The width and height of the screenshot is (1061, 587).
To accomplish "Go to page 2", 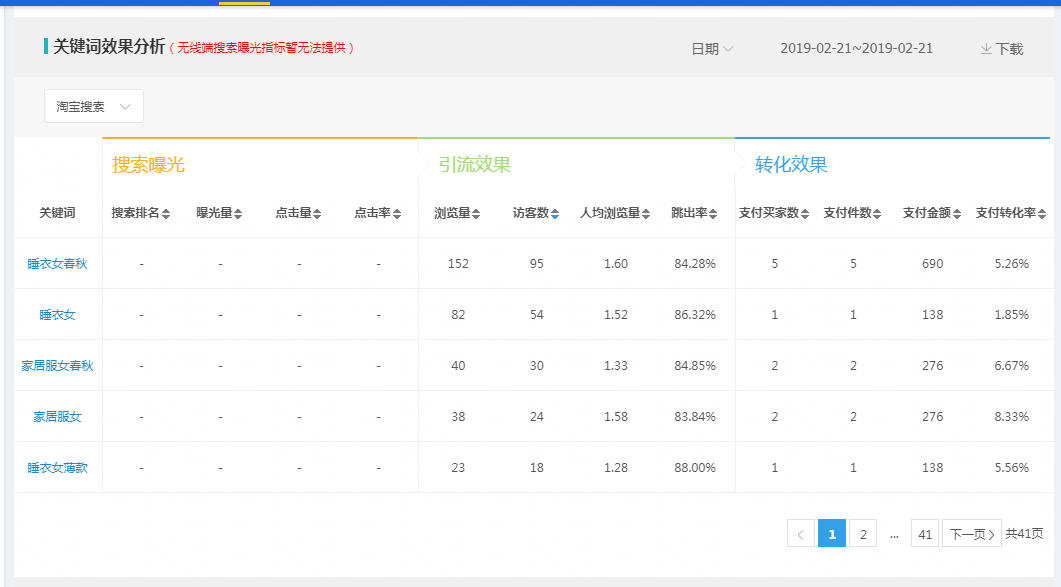I will pyautogui.click(x=863, y=534).
